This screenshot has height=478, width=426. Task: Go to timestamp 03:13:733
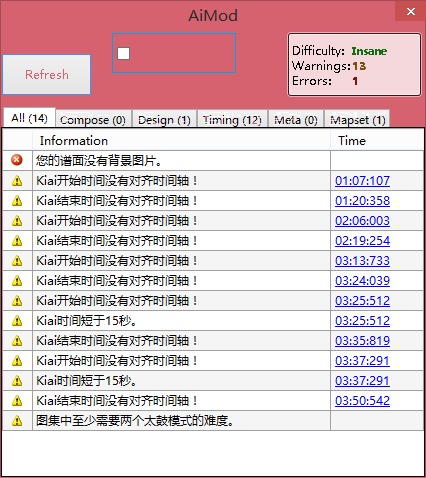[x=362, y=261]
